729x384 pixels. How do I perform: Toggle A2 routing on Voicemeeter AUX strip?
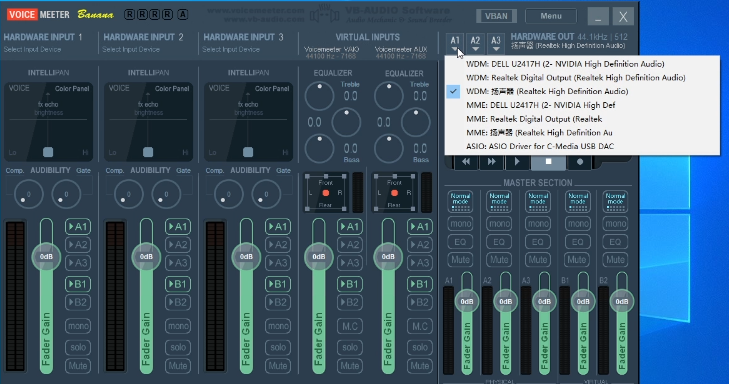[x=420, y=245]
